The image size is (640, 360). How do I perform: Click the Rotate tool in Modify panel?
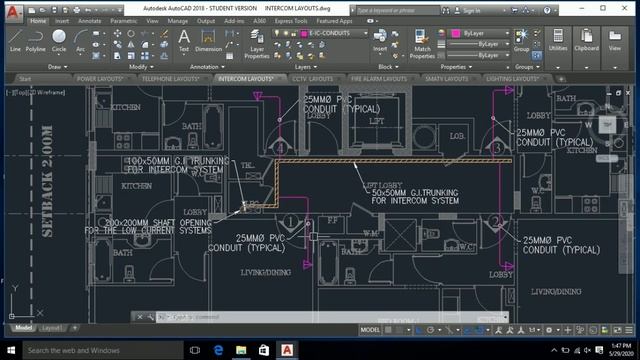coord(131,33)
